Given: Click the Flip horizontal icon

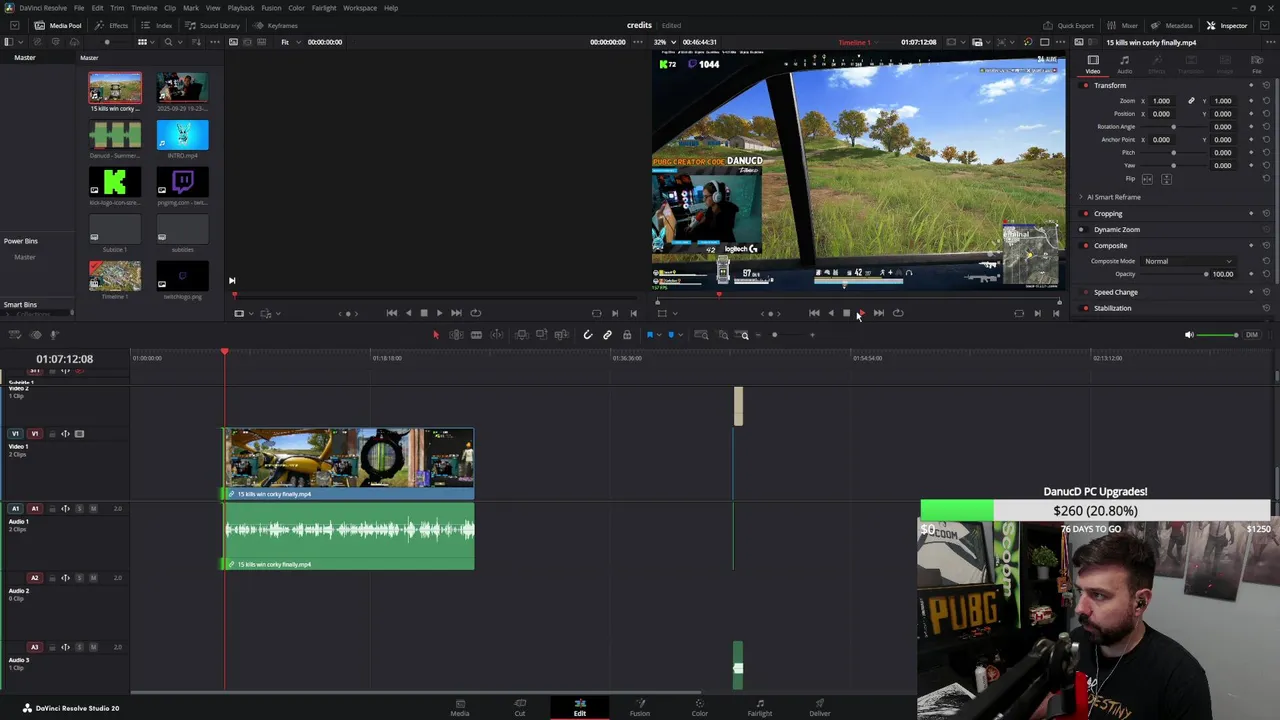Looking at the screenshot, I should pyautogui.click(x=1147, y=178).
